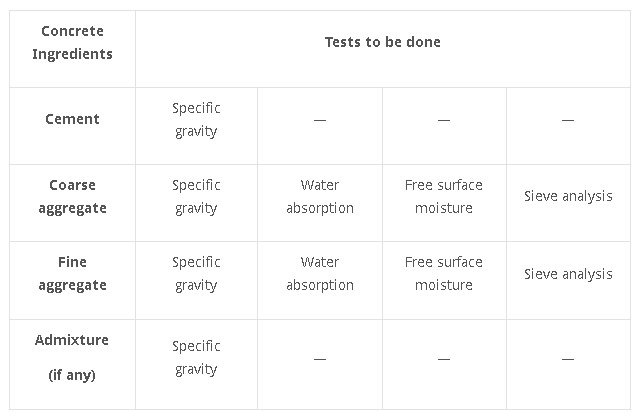This screenshot has height=420, width=640.
Task: Select 'Specific gravity' in the Admixture row
Action: [x=196, y=358]
